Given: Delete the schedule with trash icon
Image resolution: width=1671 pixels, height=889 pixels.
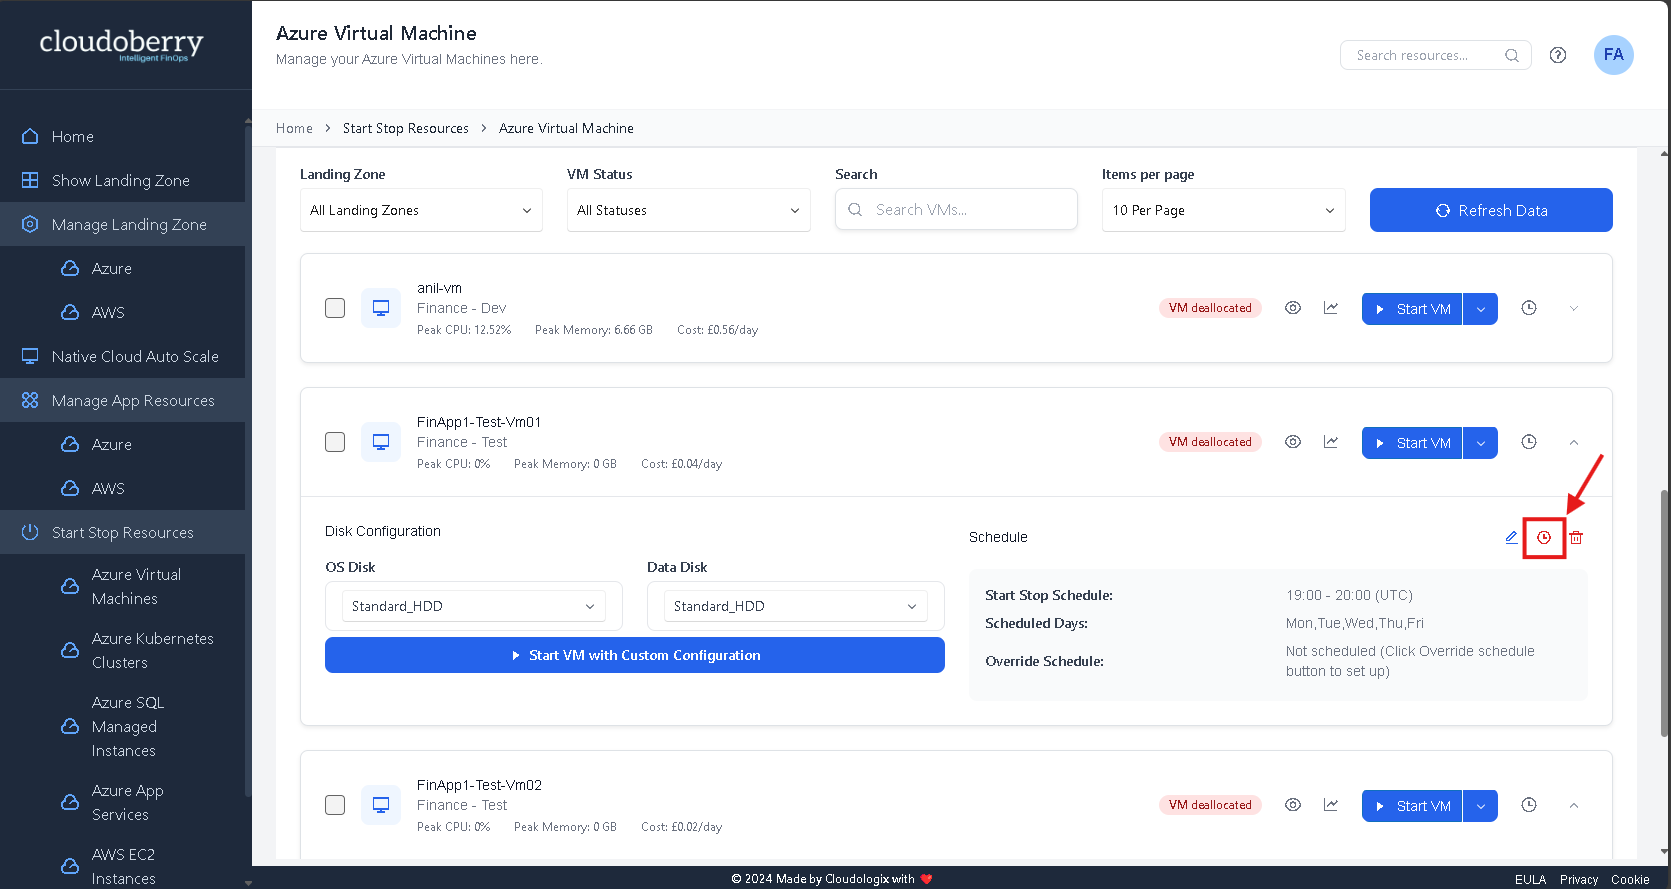Looking at the screenshot, I should tap(1576, 538).
